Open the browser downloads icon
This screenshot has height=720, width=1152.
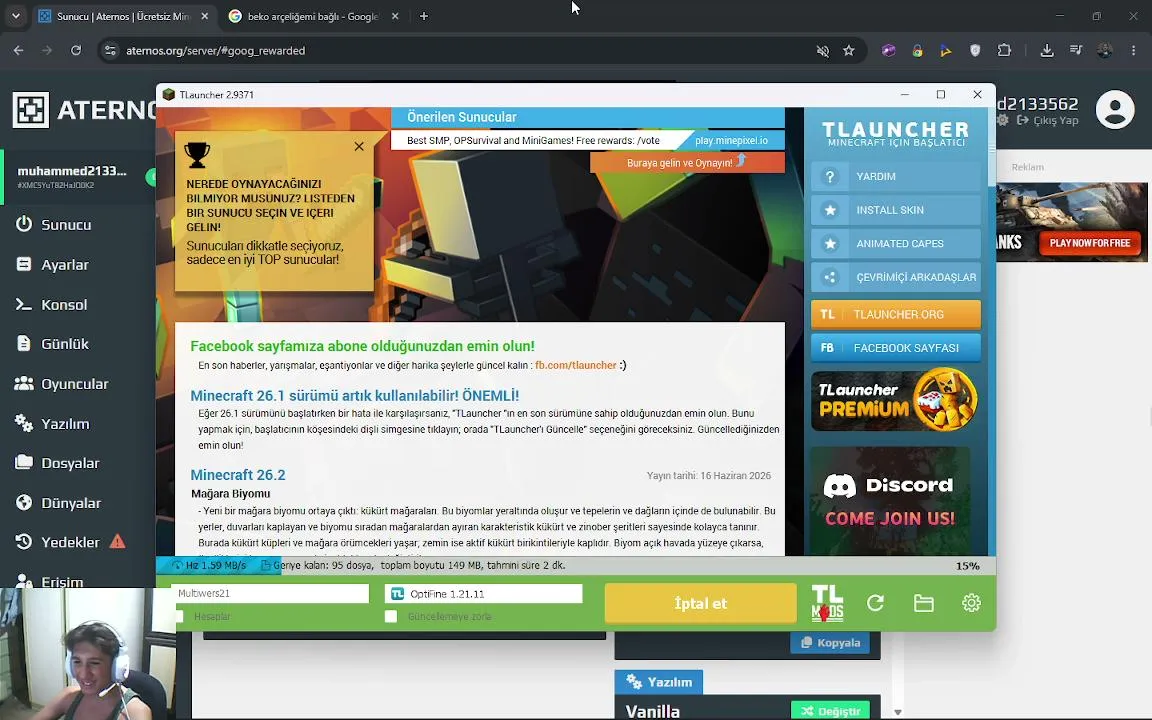[1047, 51]
